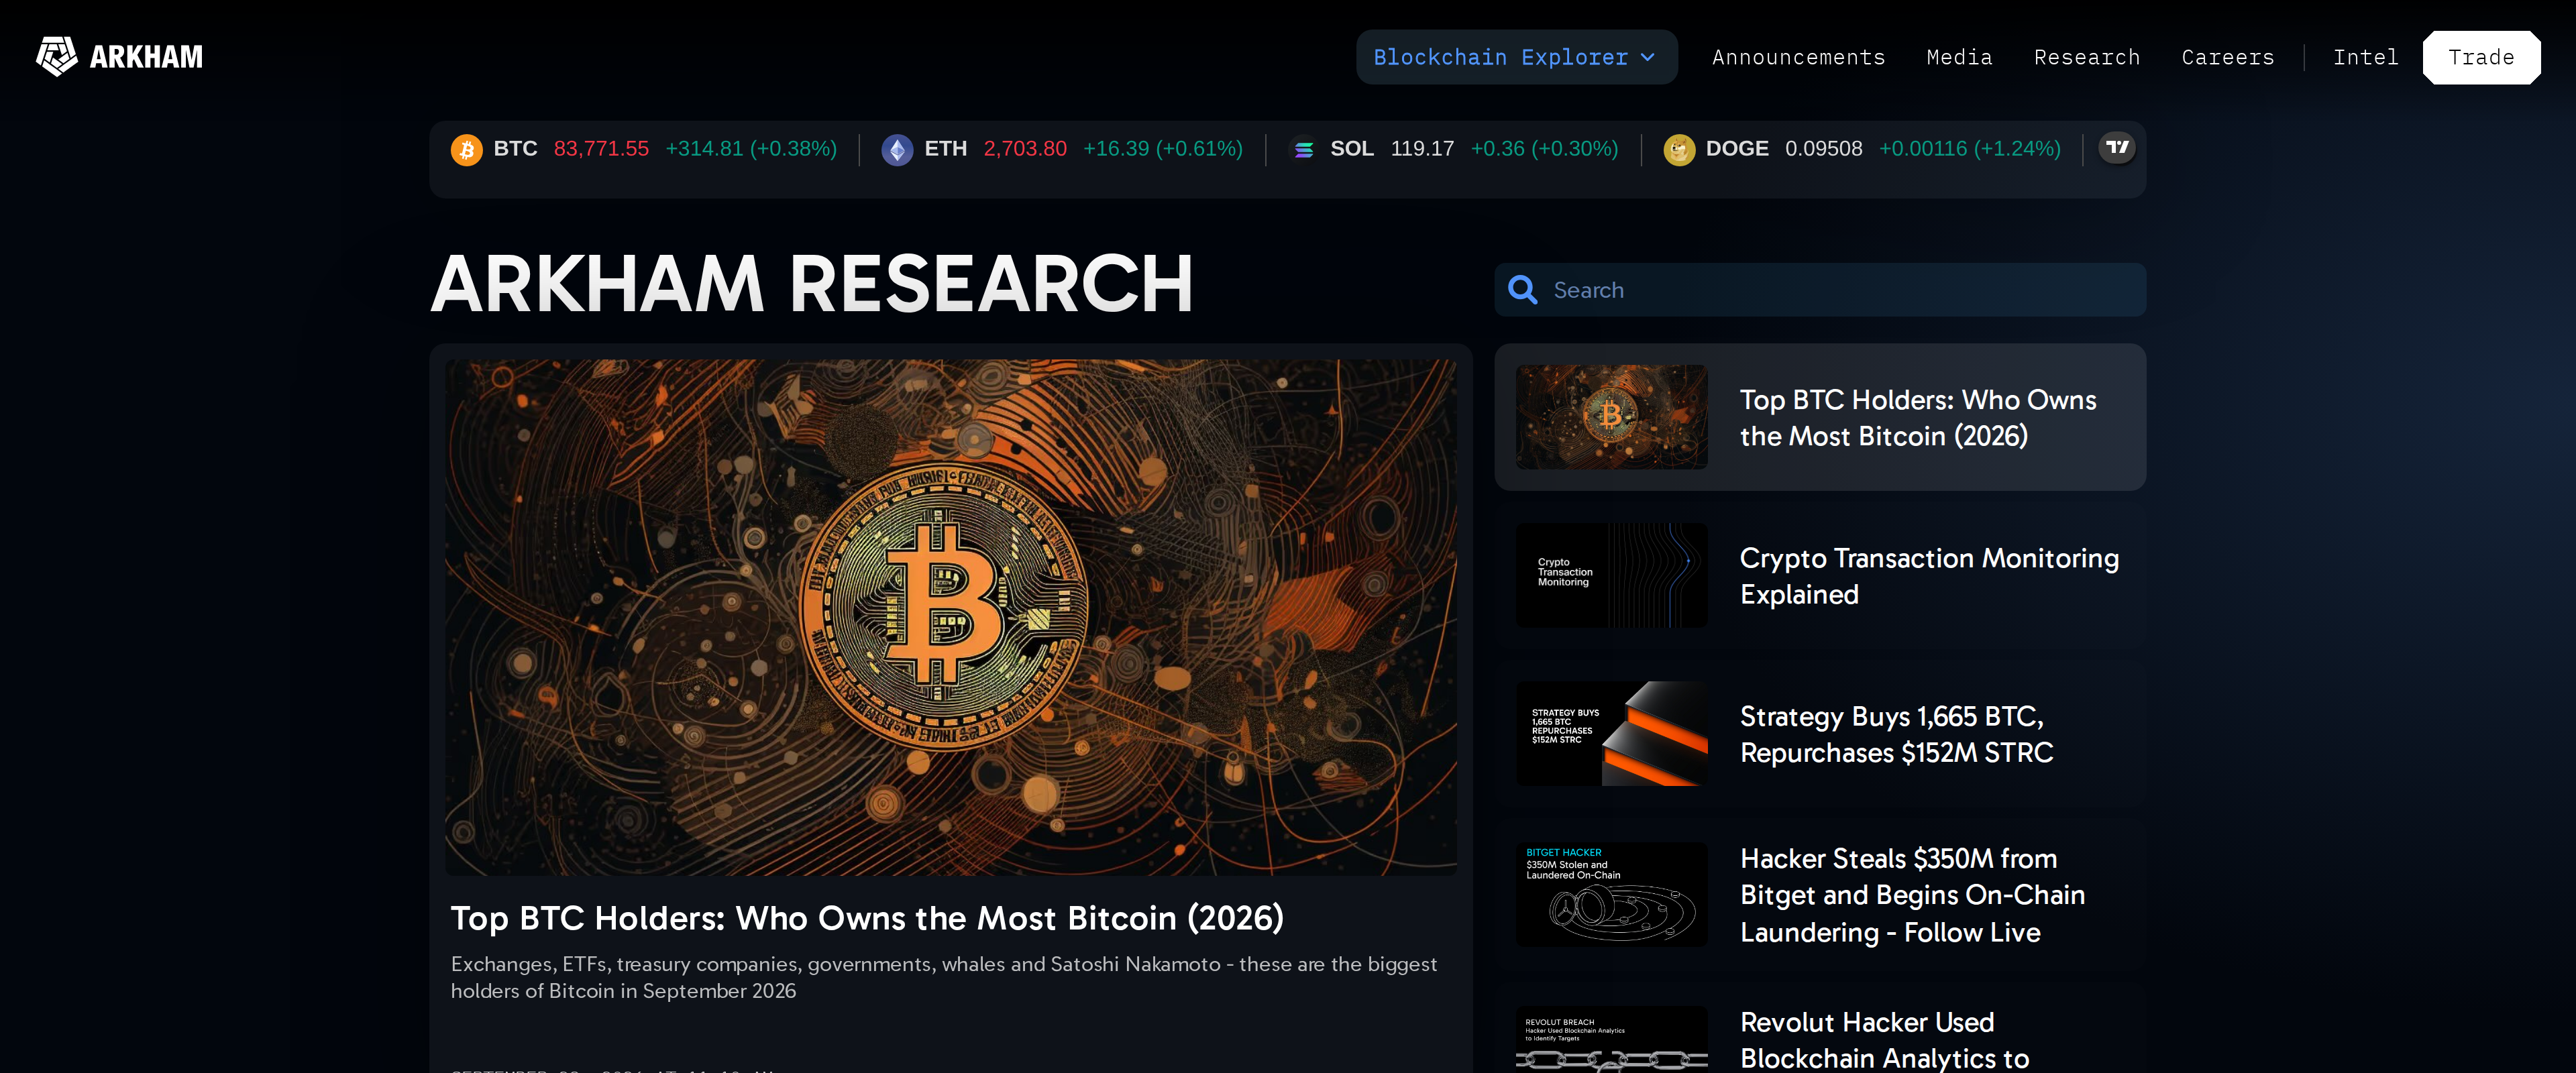Click the ETH change +16.39 (+0.61%)
The width and height of the screenshot is (2576, 1073).
(x=1163, y=149)
